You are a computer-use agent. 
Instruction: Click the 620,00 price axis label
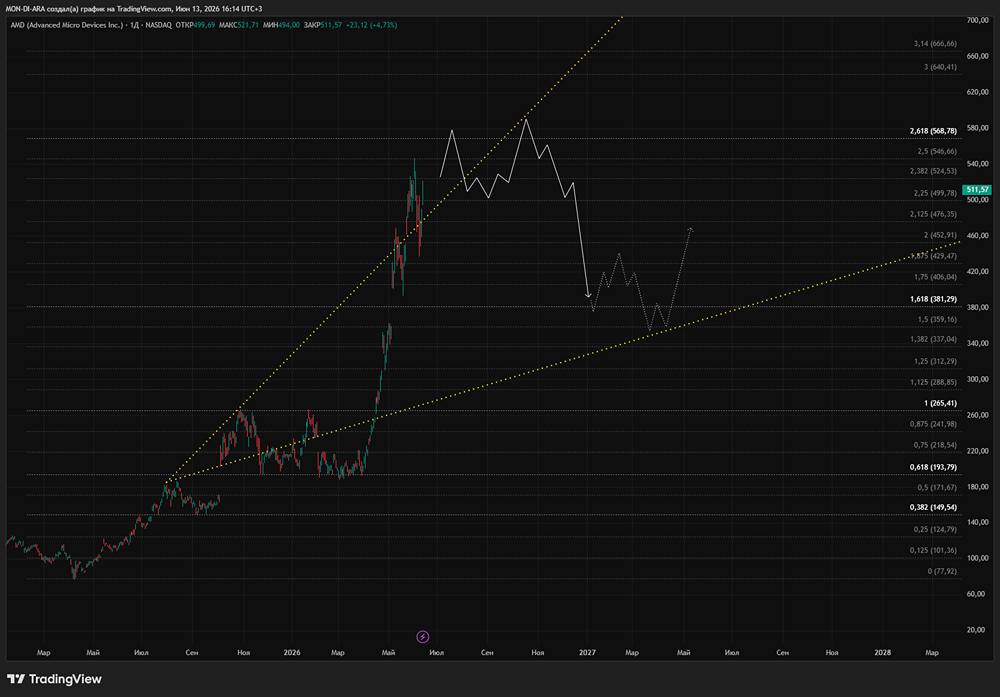pyautogui.click(x=977, y=92)
